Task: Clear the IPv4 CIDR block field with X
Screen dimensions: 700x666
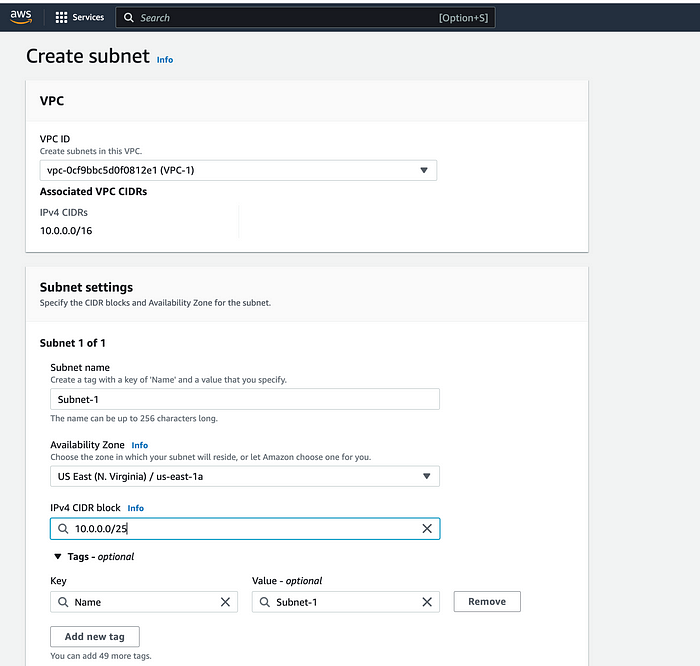Action: [427, 529]
